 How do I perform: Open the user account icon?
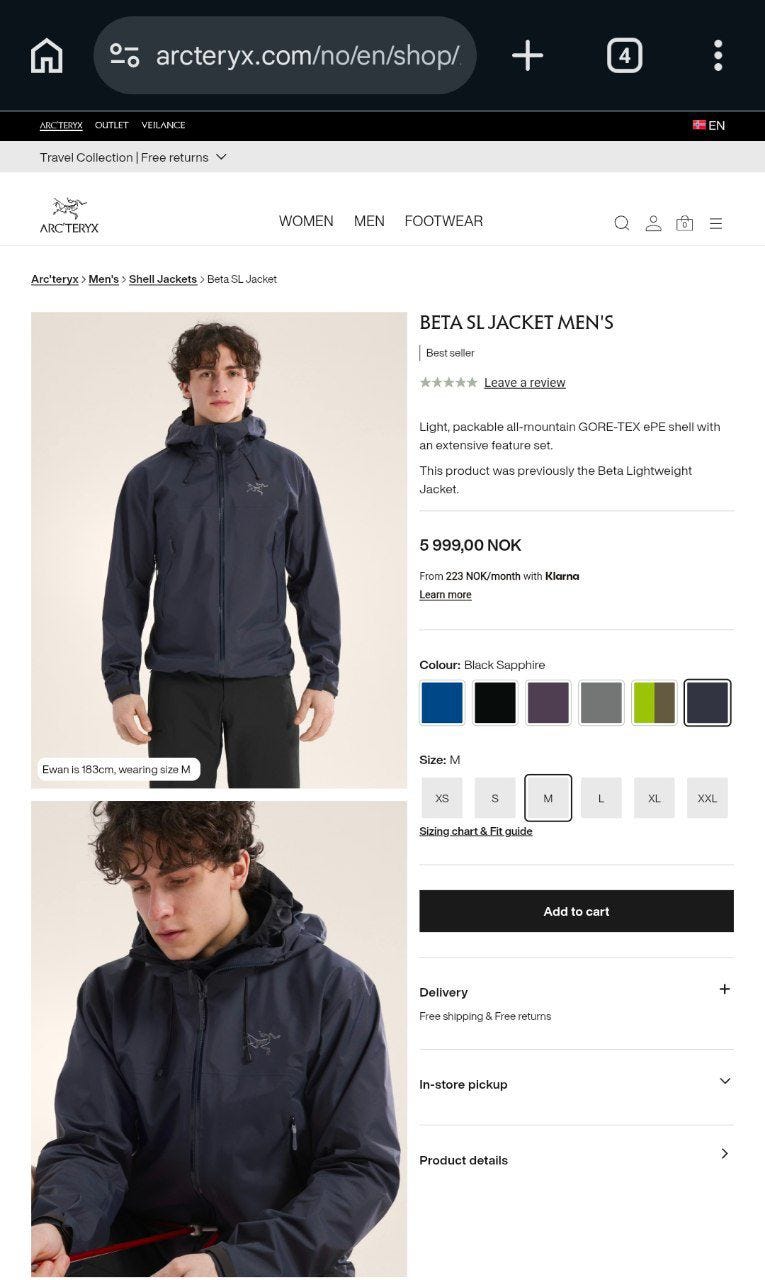653,223
